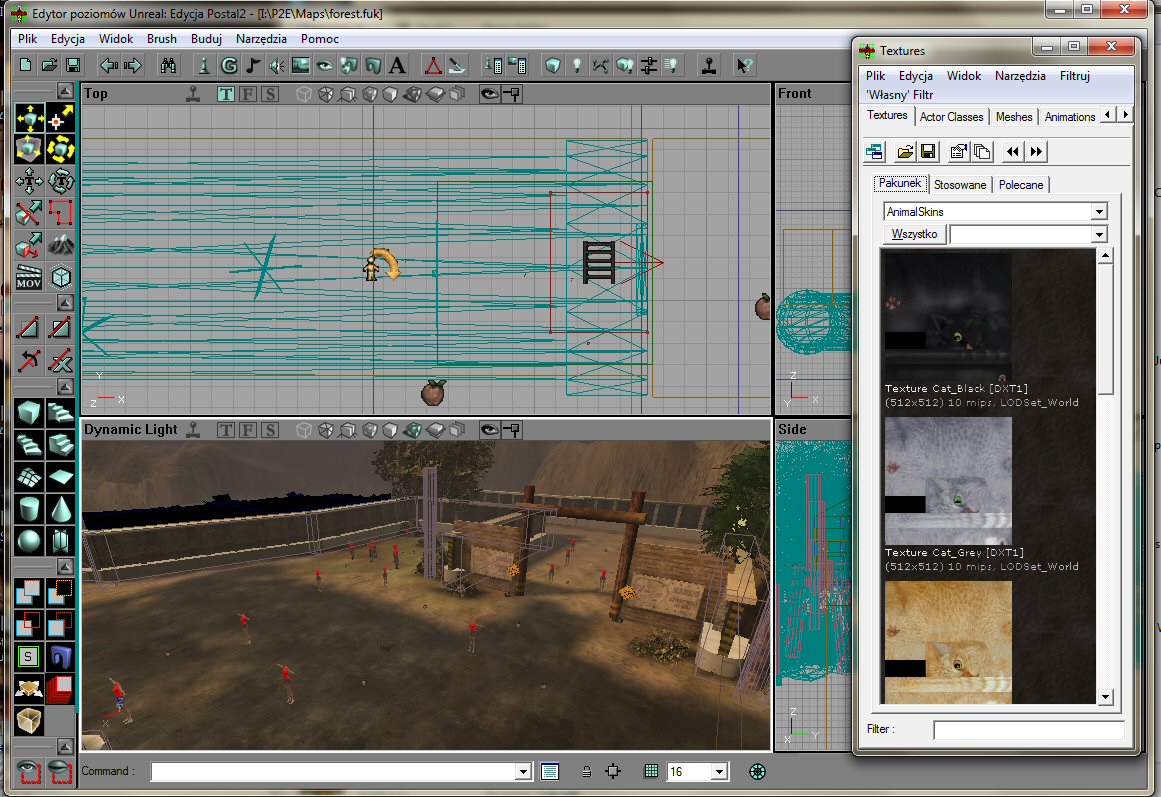
Task: Open the Group browser G icon
Action: click(229, 65)
